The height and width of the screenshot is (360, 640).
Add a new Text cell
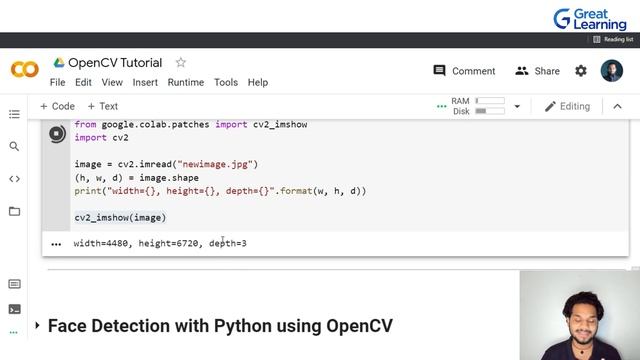pyautogui.click(x=103, y=107)
